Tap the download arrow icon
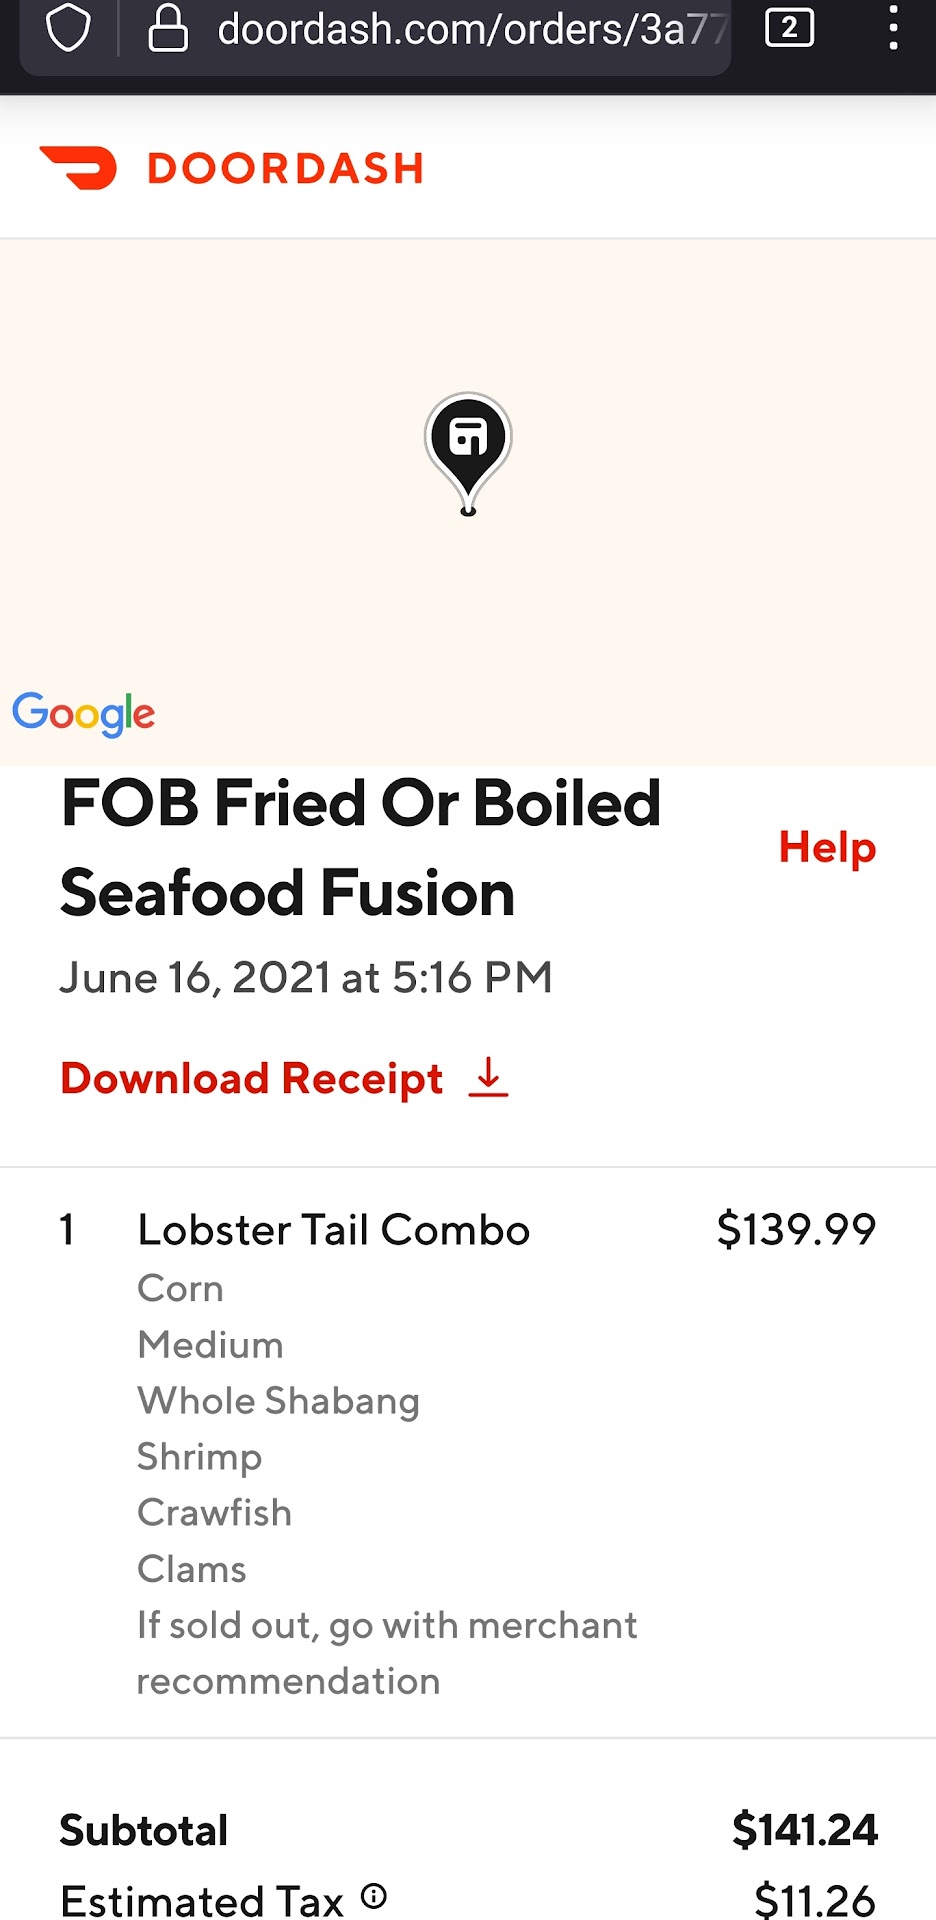936x1920 pixels. click(488, 1077)
